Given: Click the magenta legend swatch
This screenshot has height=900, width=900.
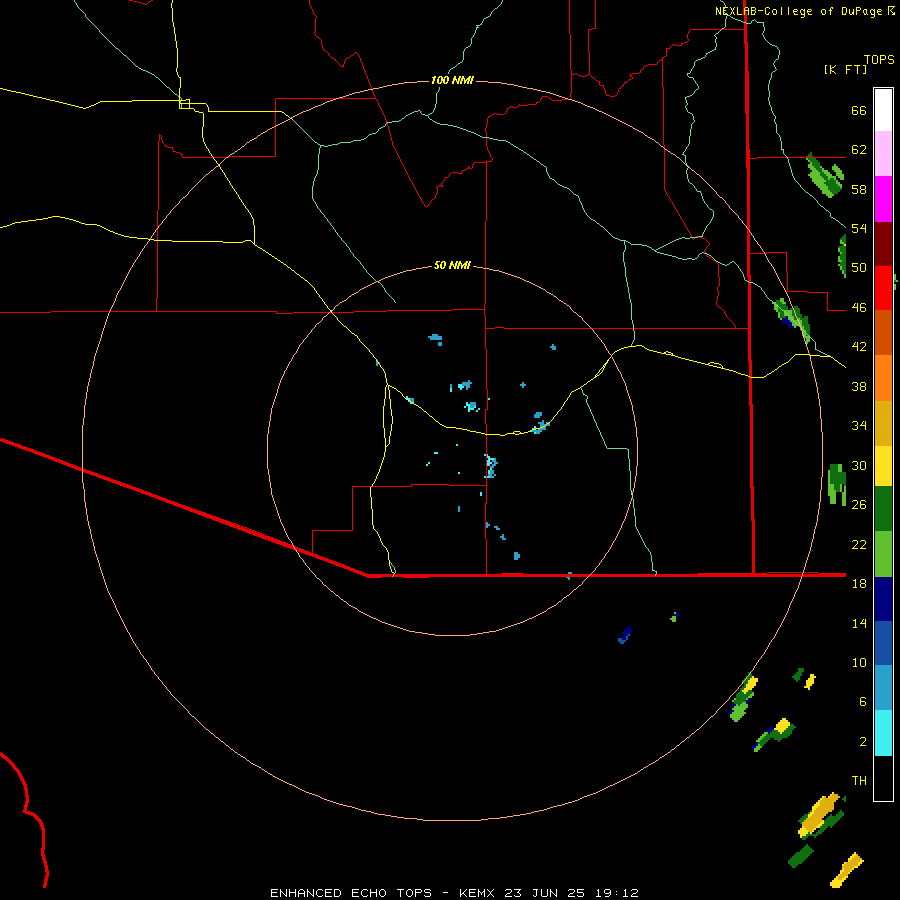Looking at the screenshot, I should [x=883, y=199].
